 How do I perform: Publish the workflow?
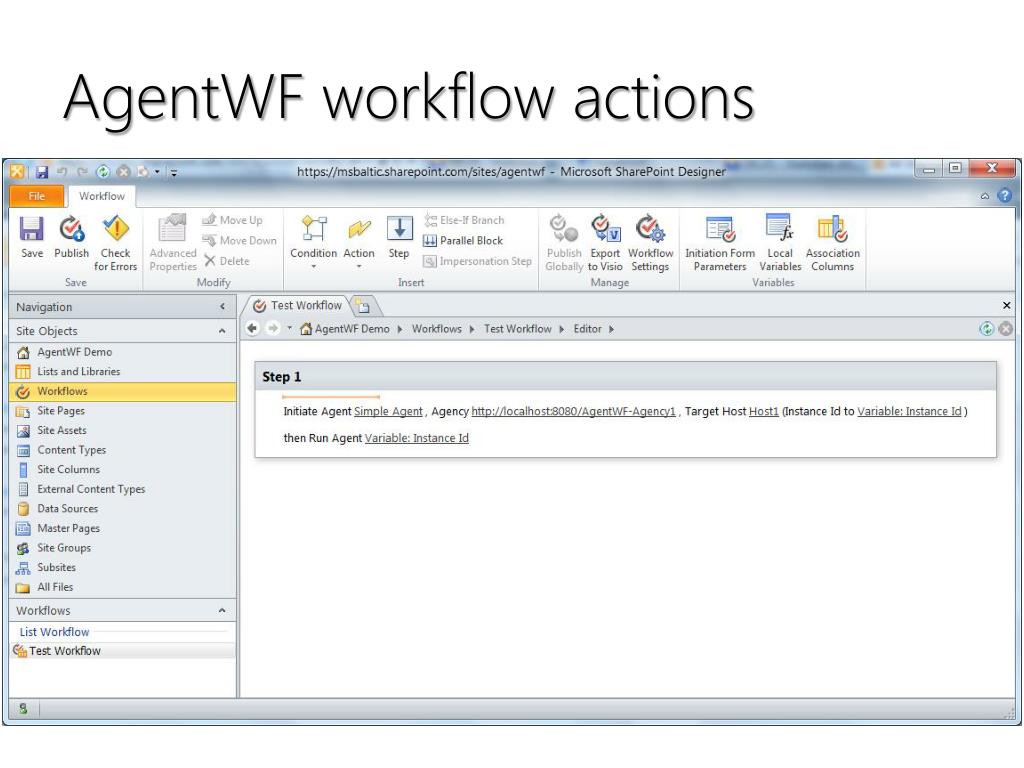[x=71, y=238]
